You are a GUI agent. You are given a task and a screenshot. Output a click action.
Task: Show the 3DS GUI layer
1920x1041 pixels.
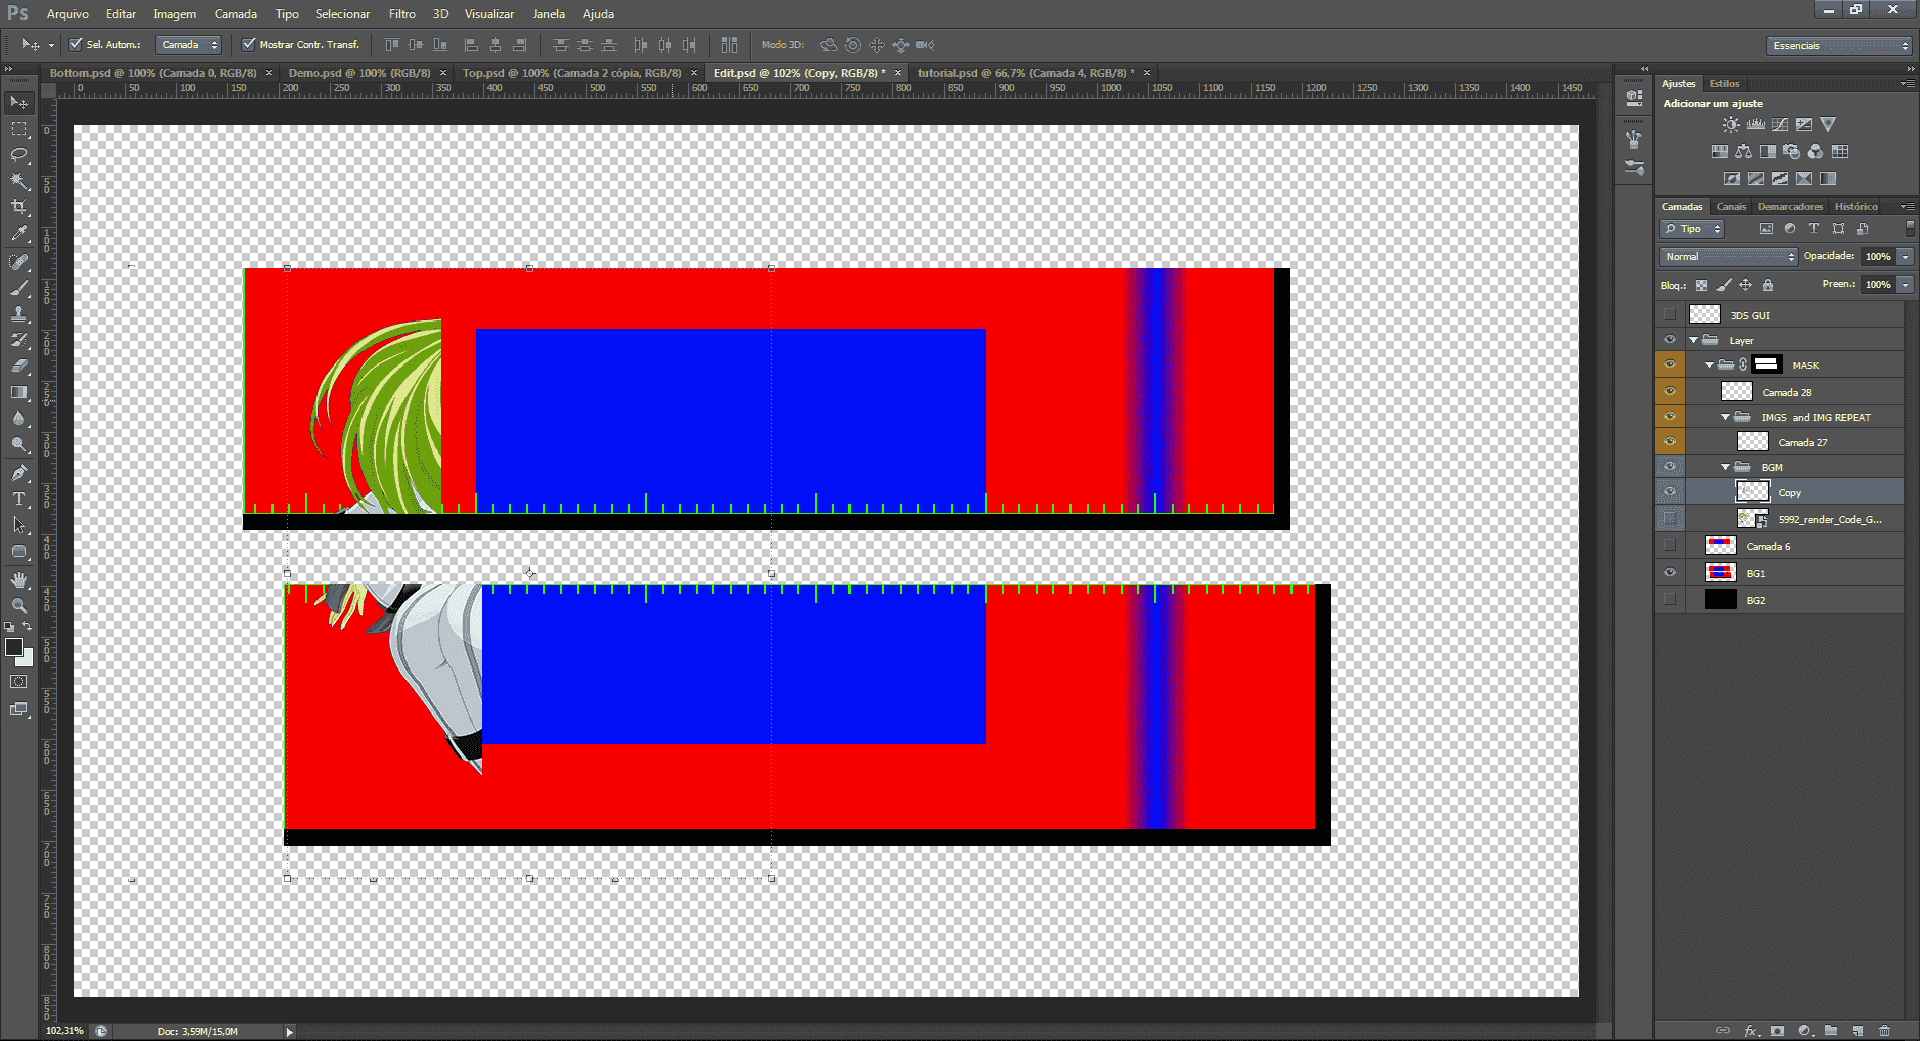pyautogui.click(x=1670, y=315)
